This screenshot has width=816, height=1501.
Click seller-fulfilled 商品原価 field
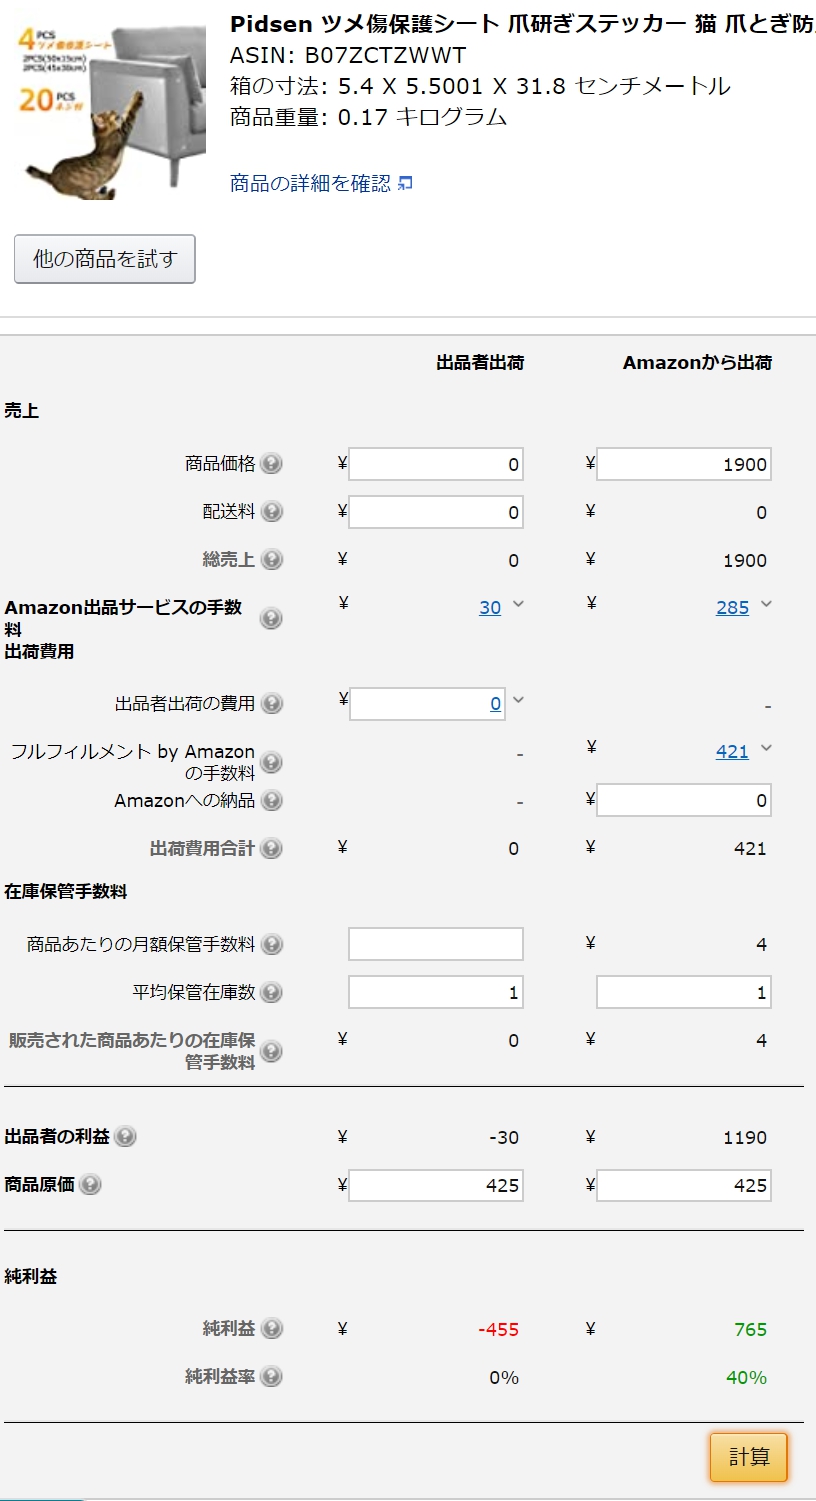[436, 1185]
